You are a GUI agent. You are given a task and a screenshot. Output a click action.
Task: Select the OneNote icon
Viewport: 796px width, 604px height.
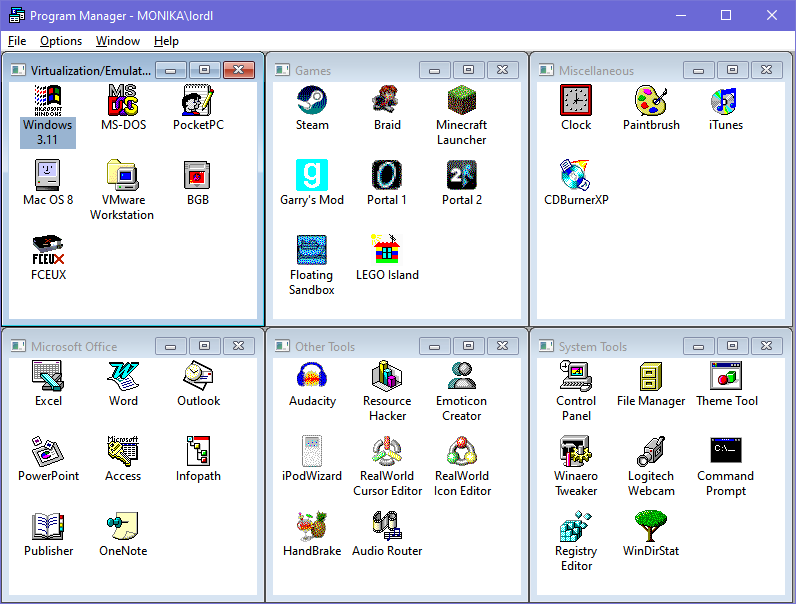[123, 526]
